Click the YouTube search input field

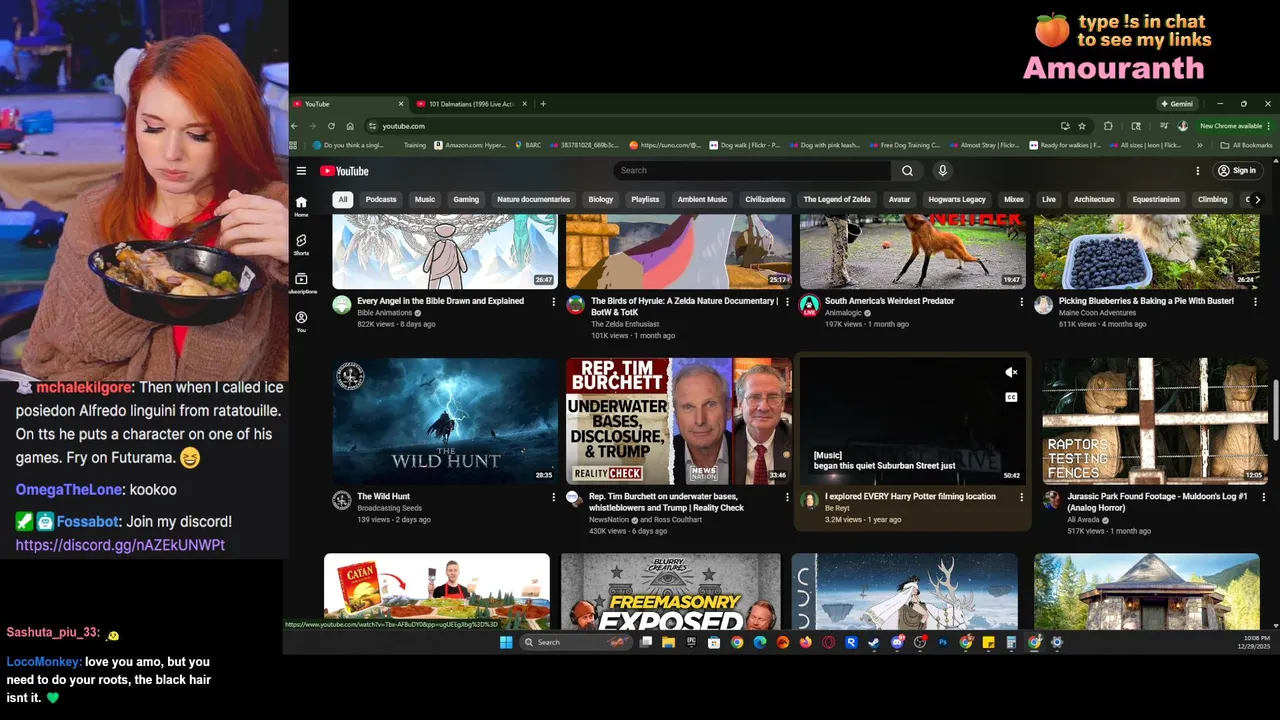(x=752, y=171)
